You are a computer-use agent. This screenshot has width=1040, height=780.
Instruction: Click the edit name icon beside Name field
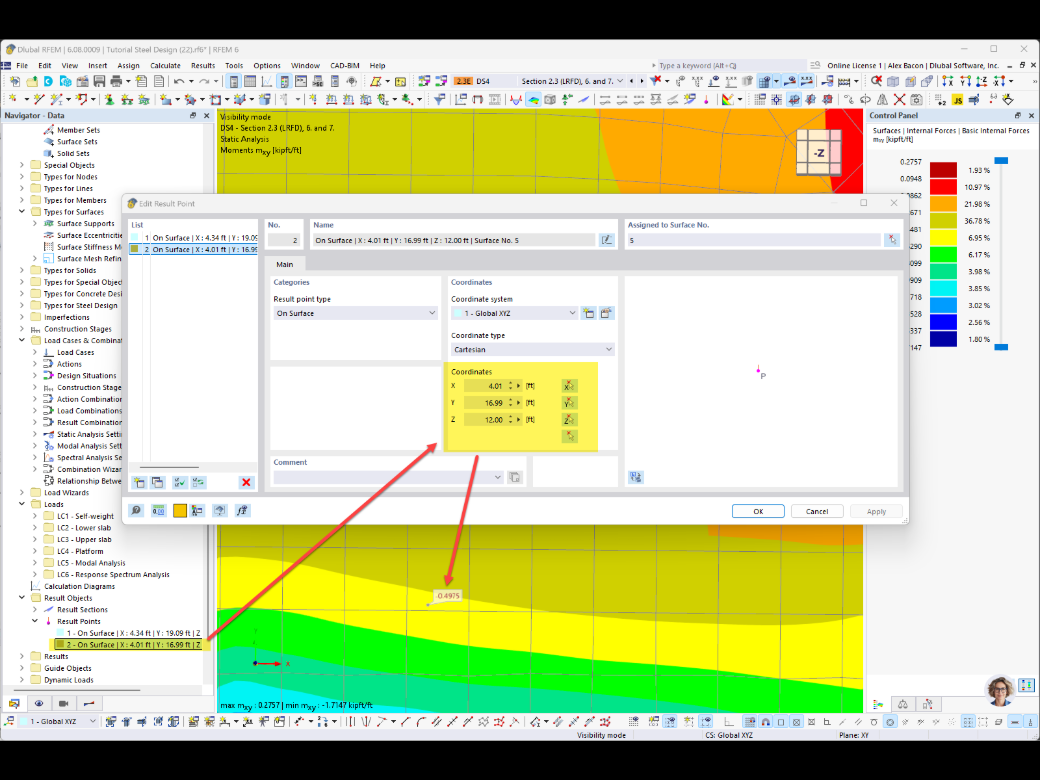pyautogui.click(x=606, y=240)
